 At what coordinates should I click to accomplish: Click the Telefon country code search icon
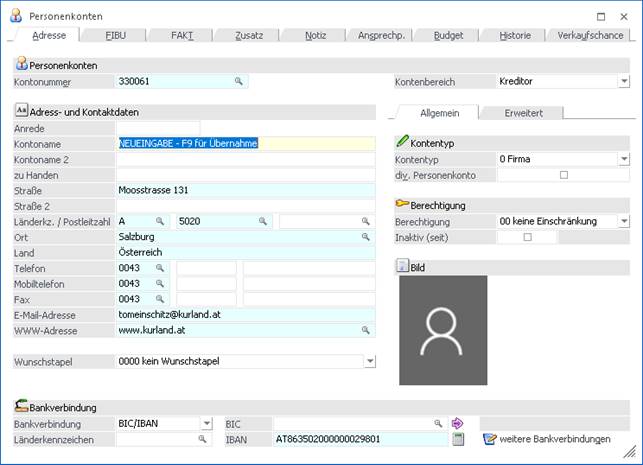pyautogui.click(x=159, y=268)
